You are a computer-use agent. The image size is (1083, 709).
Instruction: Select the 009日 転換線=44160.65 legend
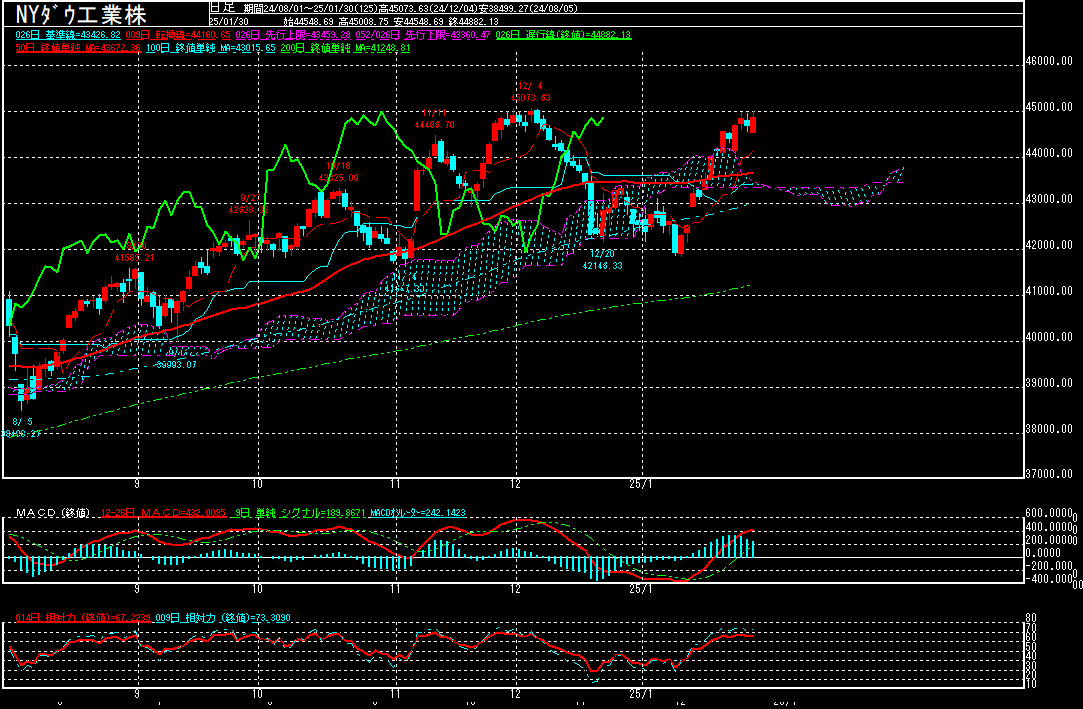pos(178,35)
